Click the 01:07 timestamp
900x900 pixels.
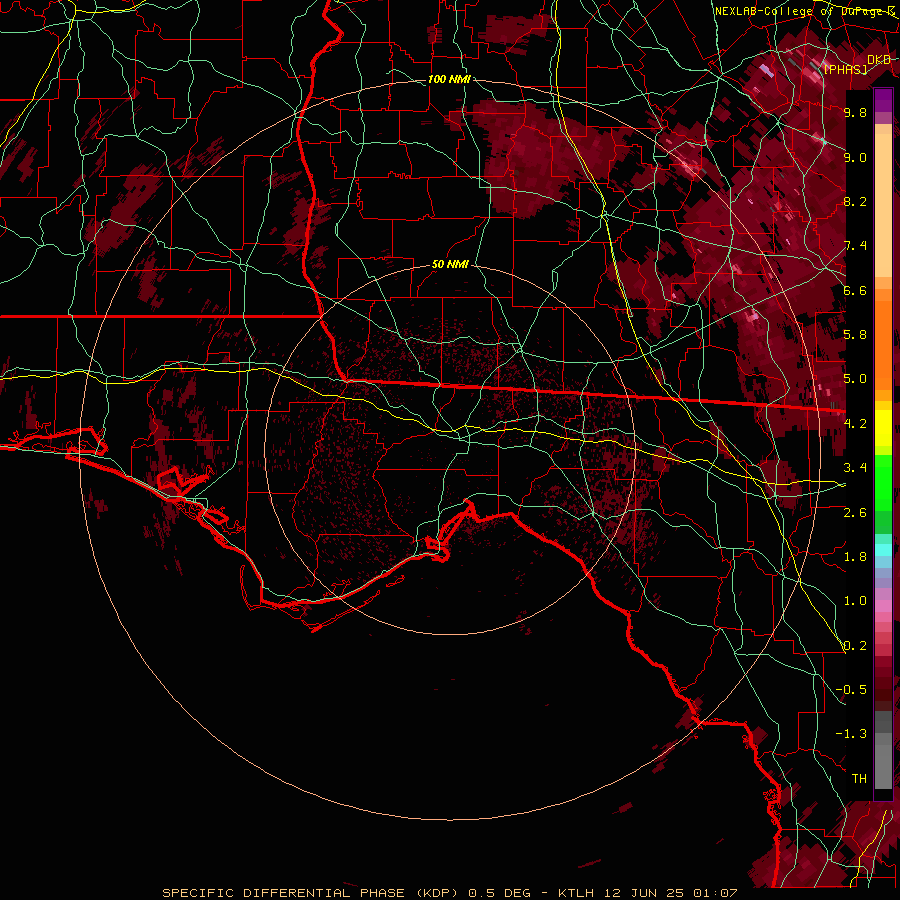(x=715, y=893)
